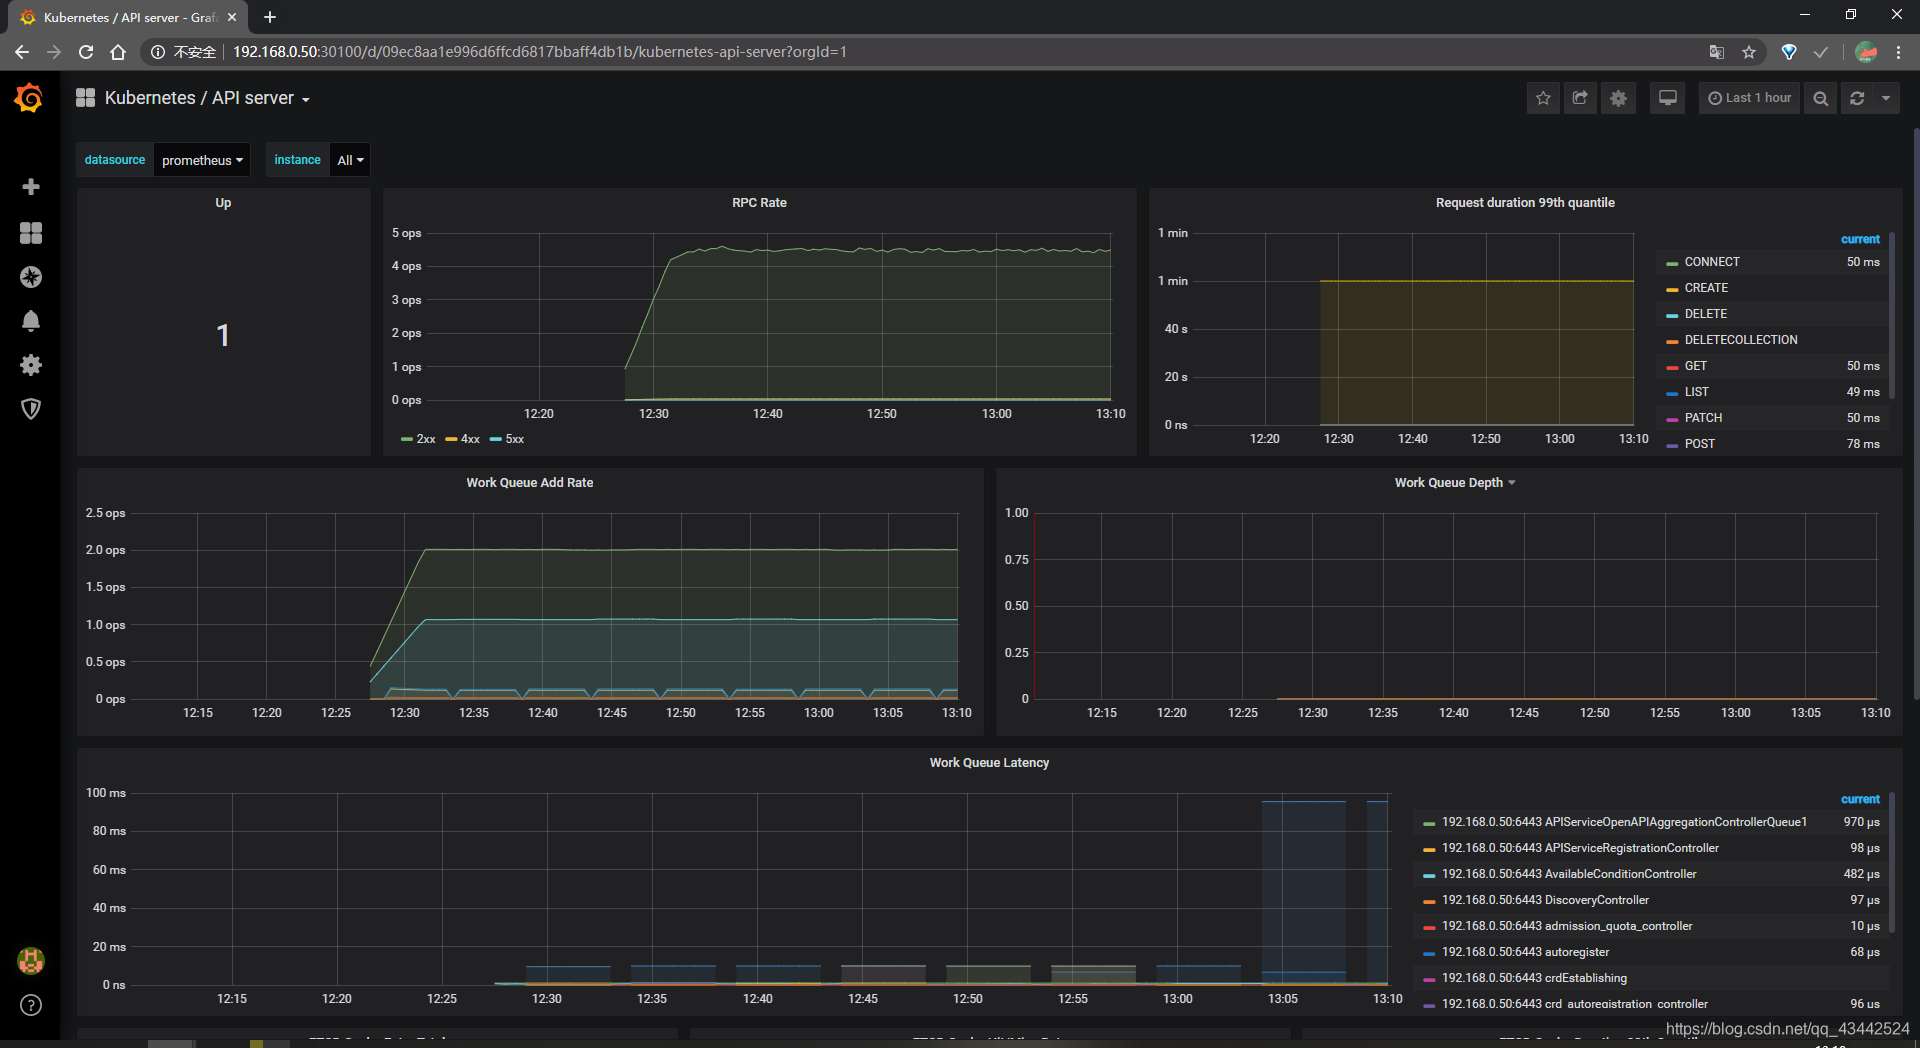The height and width of the screenshot is (1048, 1920).
Task: Toggle the CREATE legend series
Action: tap(1705, 288)
